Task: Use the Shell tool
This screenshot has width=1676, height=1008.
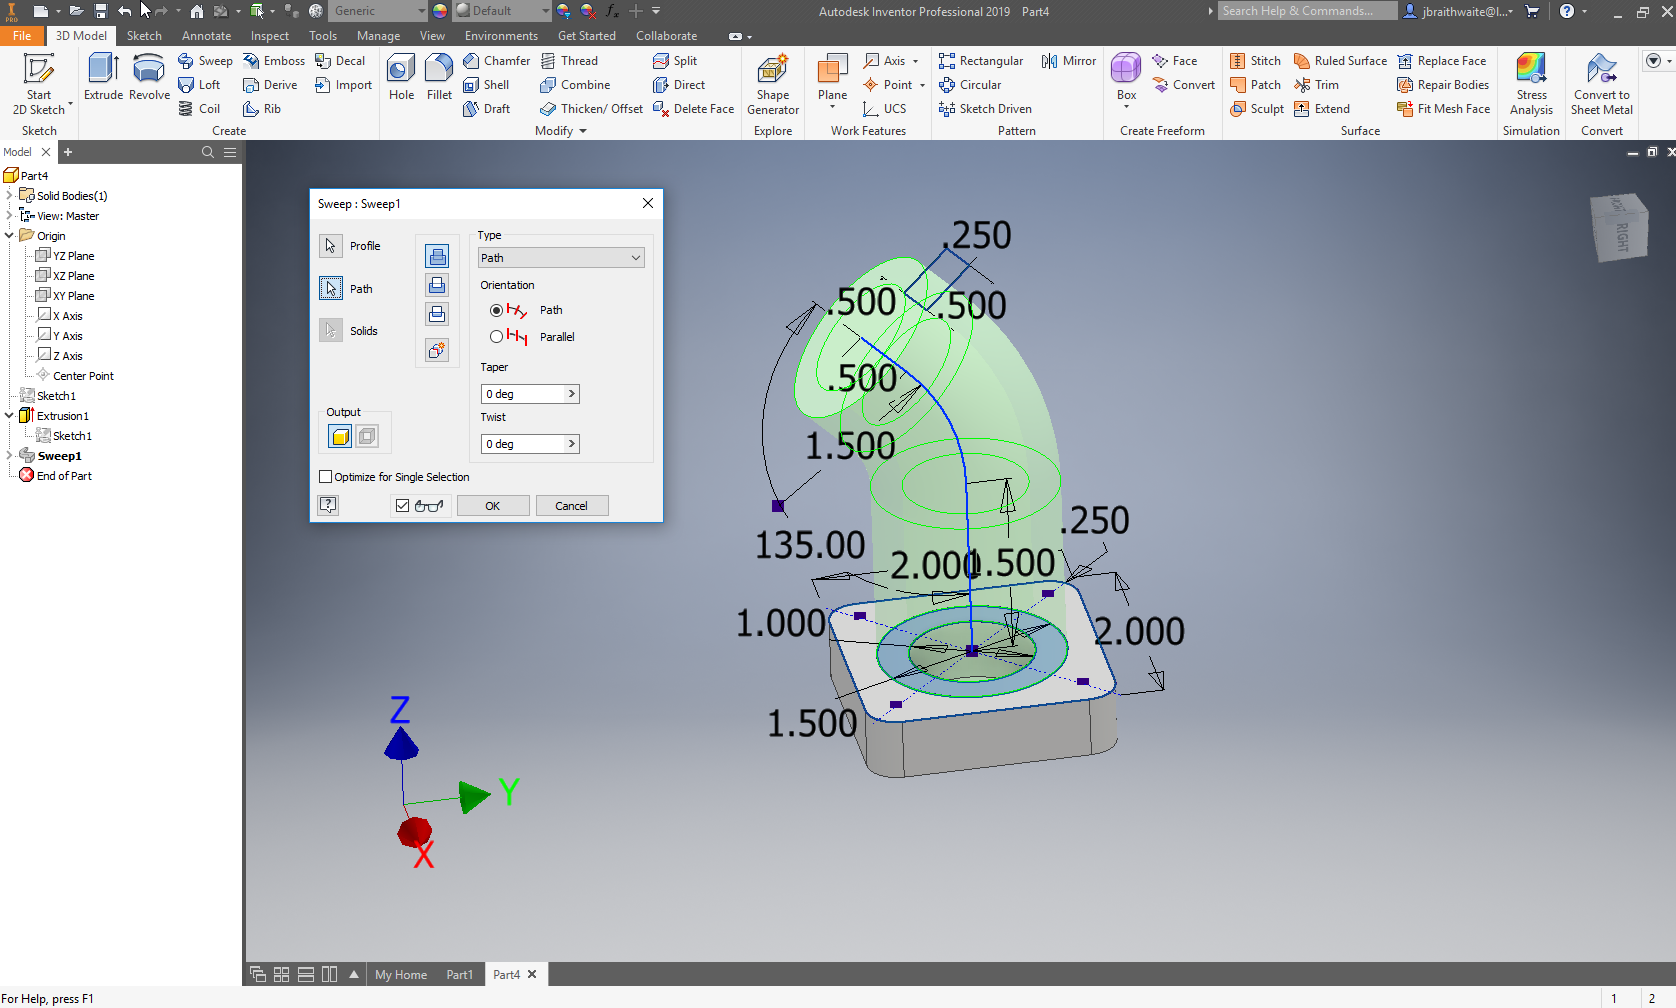Action: coord(486,85)
